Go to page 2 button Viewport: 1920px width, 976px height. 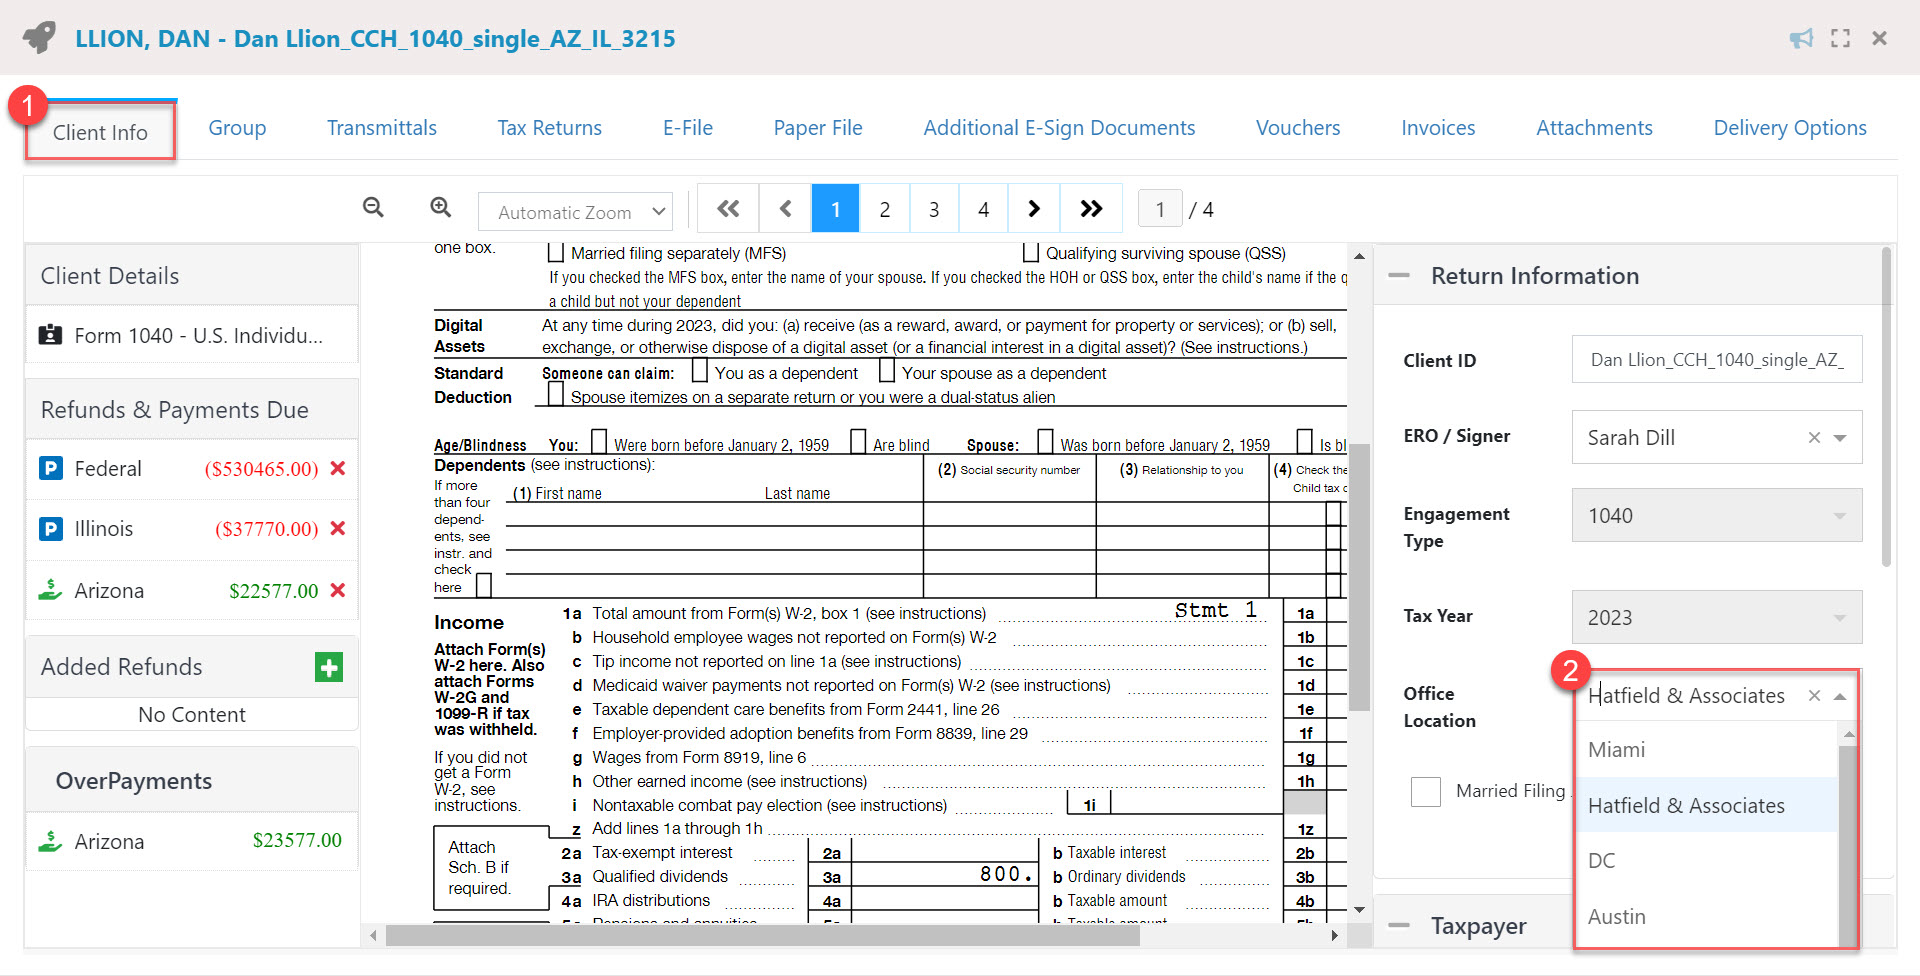pos(884,209)
